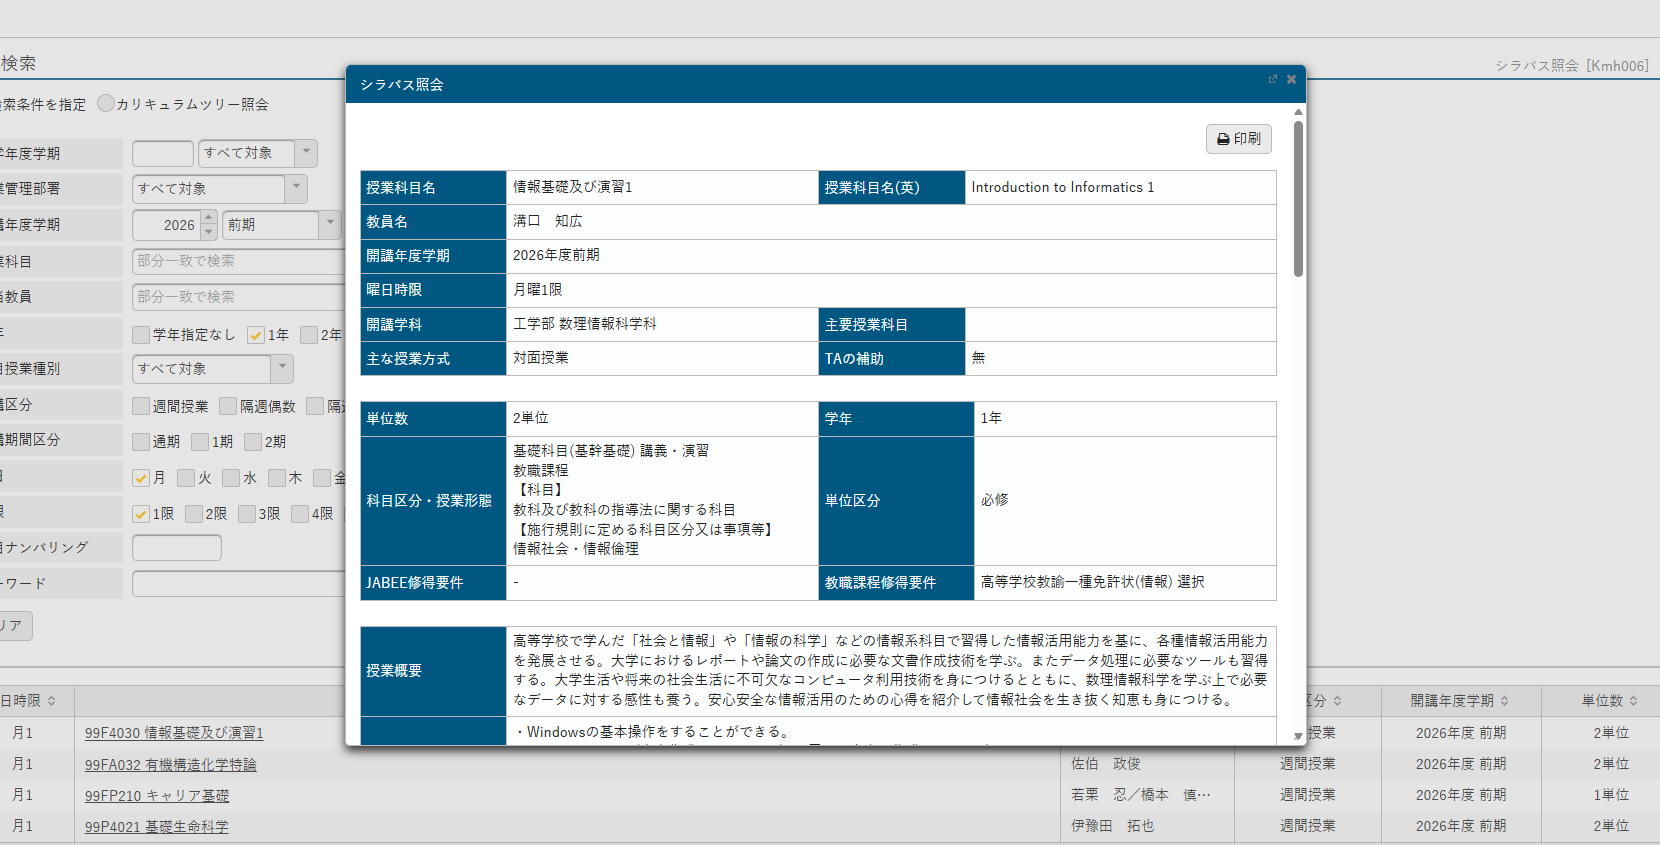Open course link 99FA032 有機構造化学特論
This screenshot has width=1660, height=845.
click(x=171, y=765)
